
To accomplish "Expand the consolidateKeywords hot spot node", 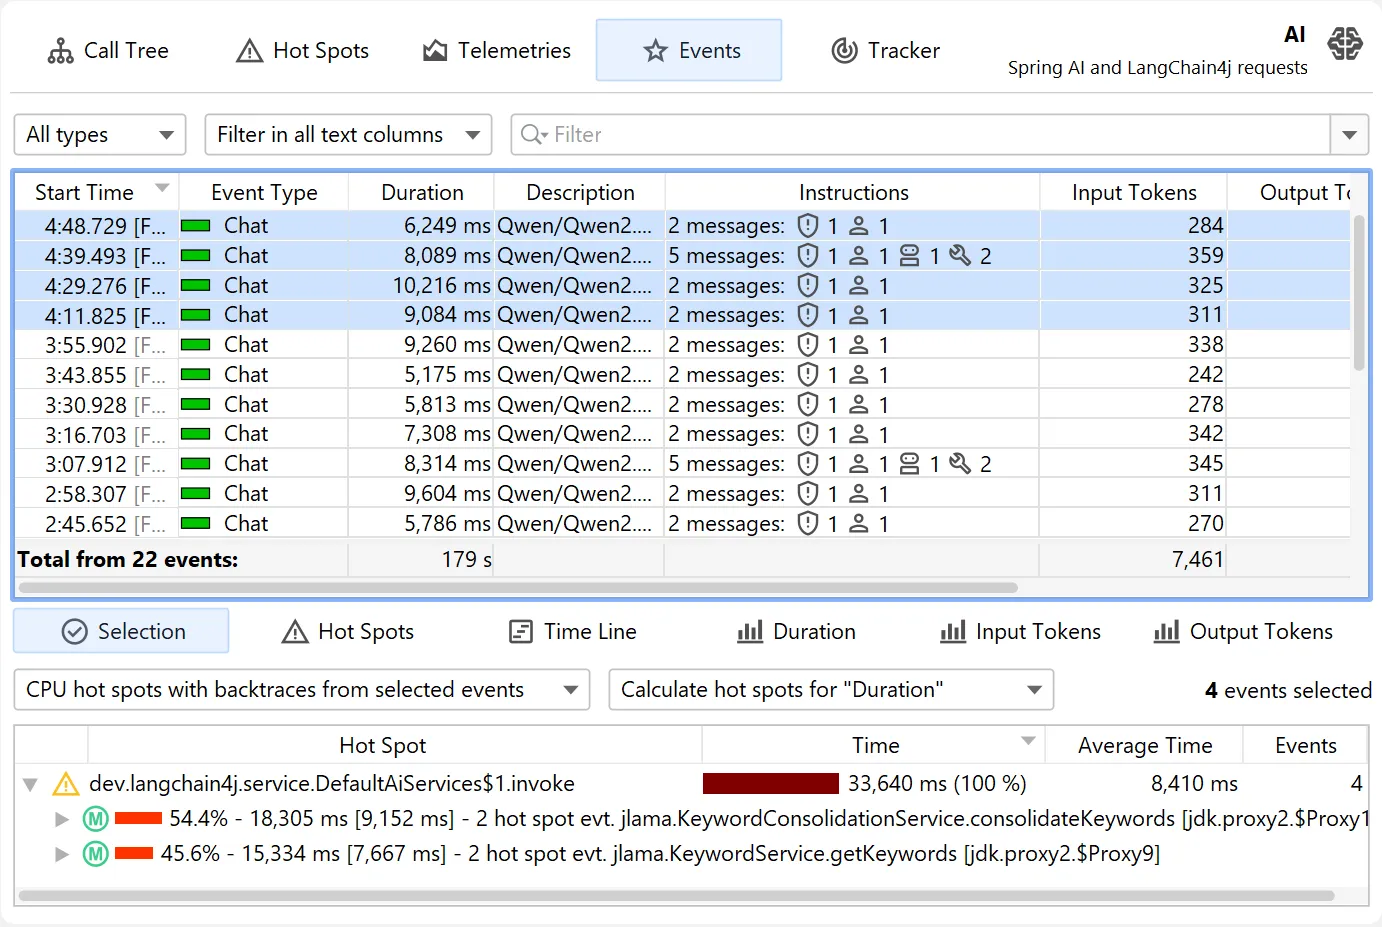I will click(x=62, y=819).
